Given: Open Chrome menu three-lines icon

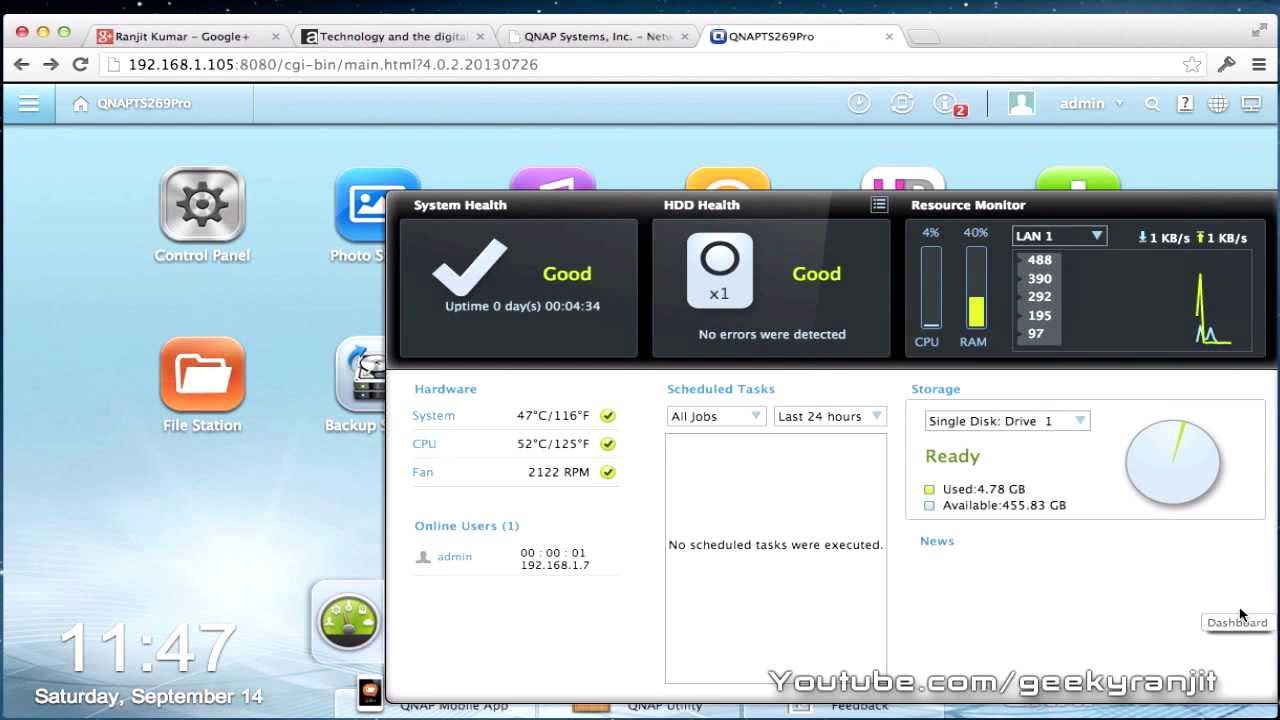Looking at the screenshot, I should point(1258,64).
